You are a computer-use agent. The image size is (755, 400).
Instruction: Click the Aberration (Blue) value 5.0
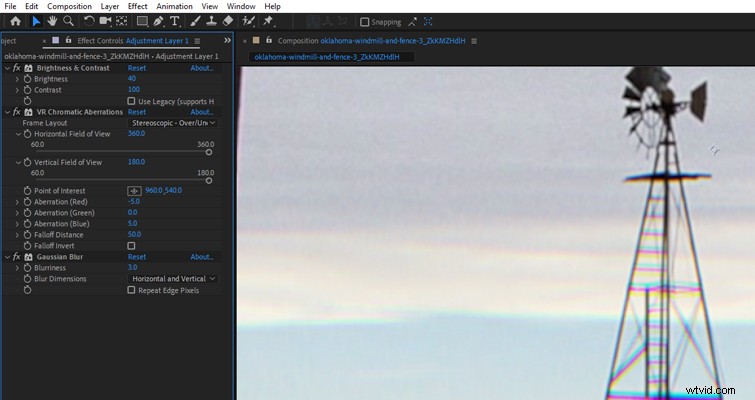click(x=132, y=223)
